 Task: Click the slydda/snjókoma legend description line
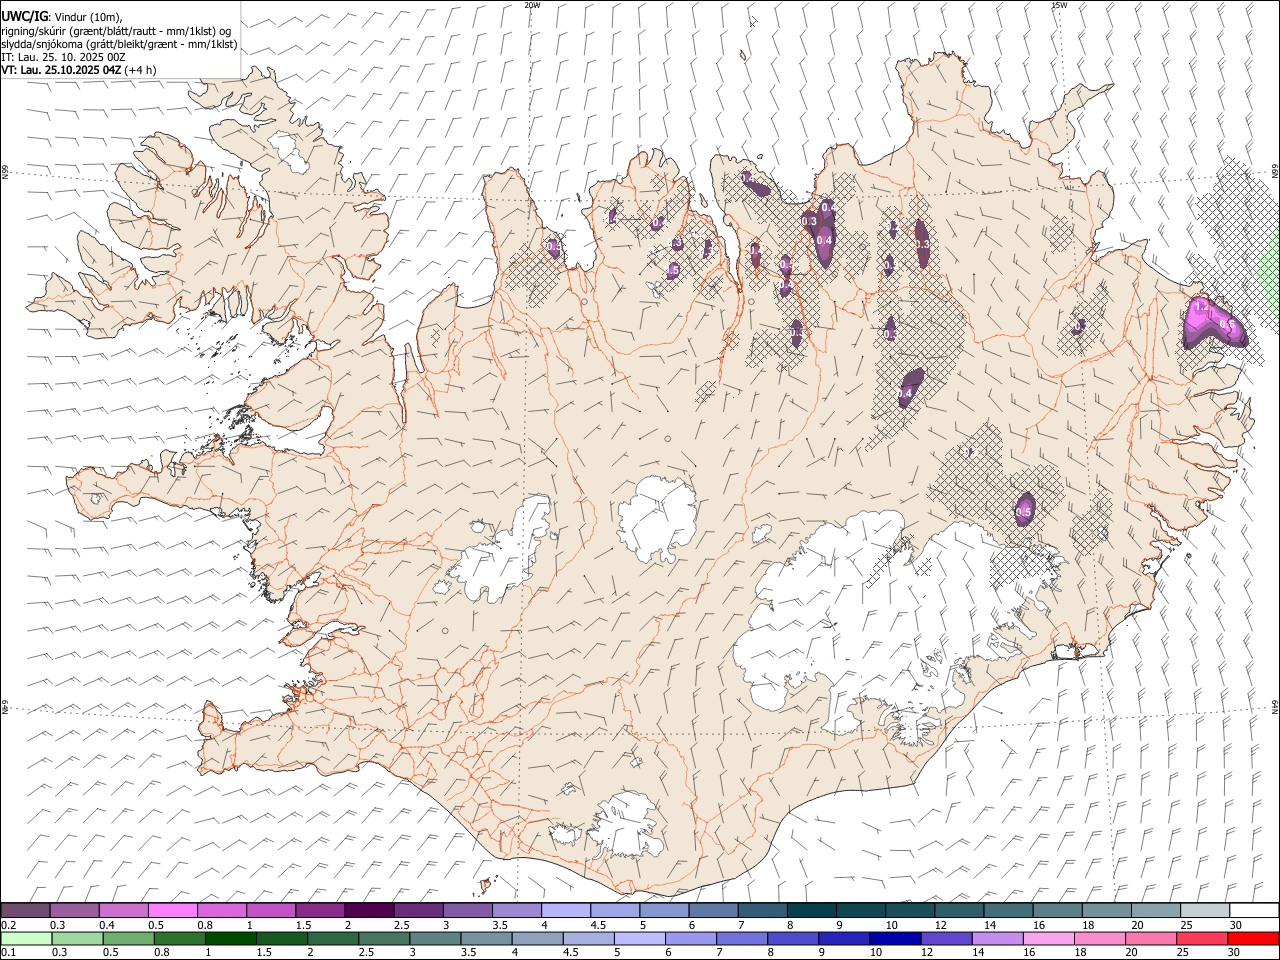pos(119,44)
